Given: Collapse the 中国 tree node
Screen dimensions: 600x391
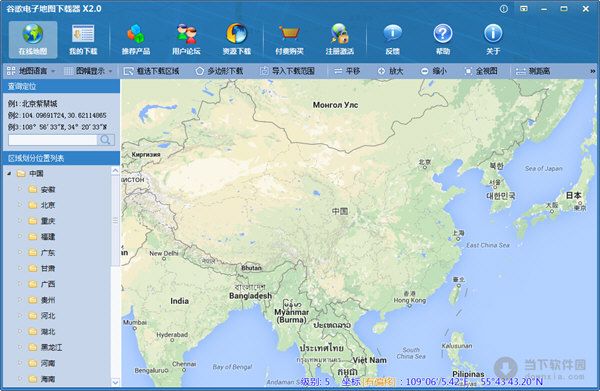Looking at the screenshot, I should pyautogui.click(x=9, y=174).
